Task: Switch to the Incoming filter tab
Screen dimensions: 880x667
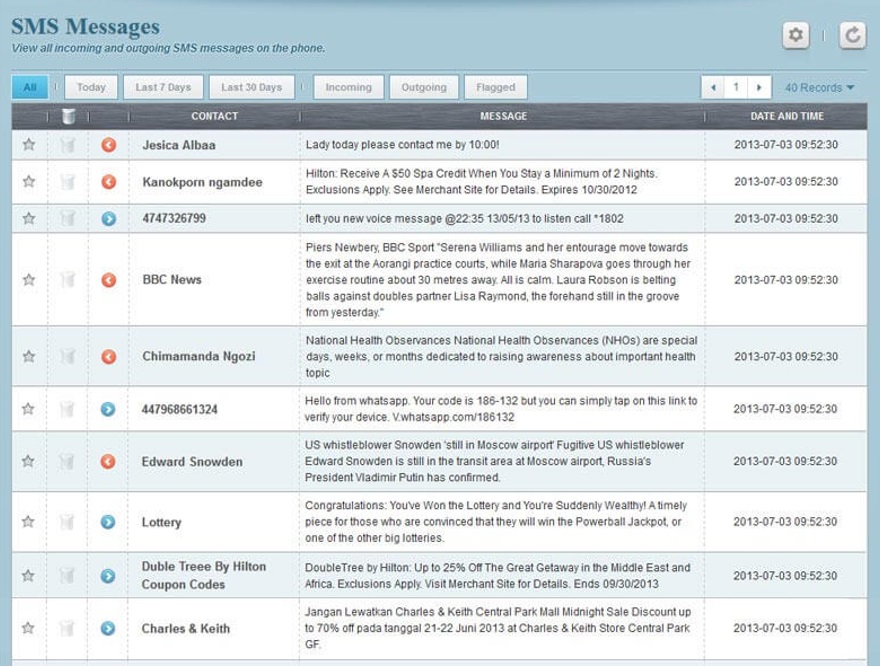Action: click(x=348, y=88)
